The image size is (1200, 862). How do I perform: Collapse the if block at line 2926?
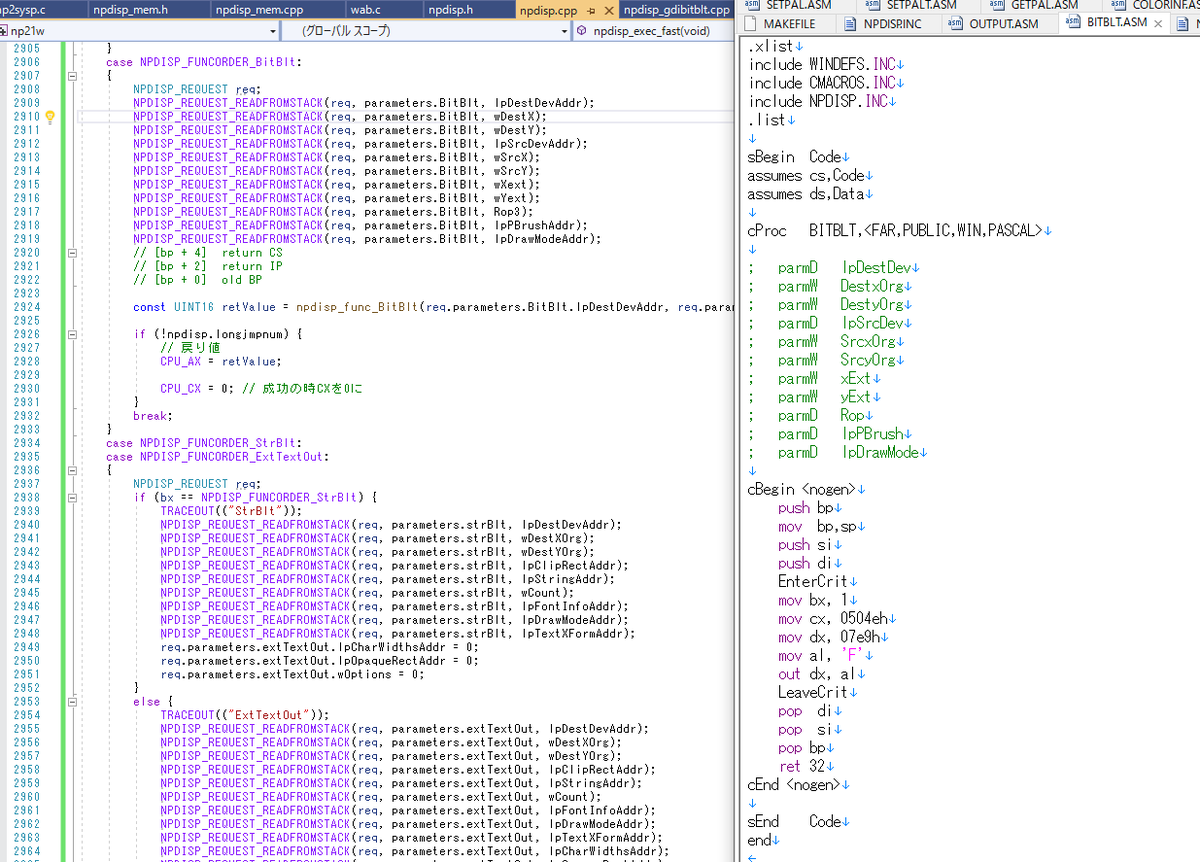click(72, 334)
